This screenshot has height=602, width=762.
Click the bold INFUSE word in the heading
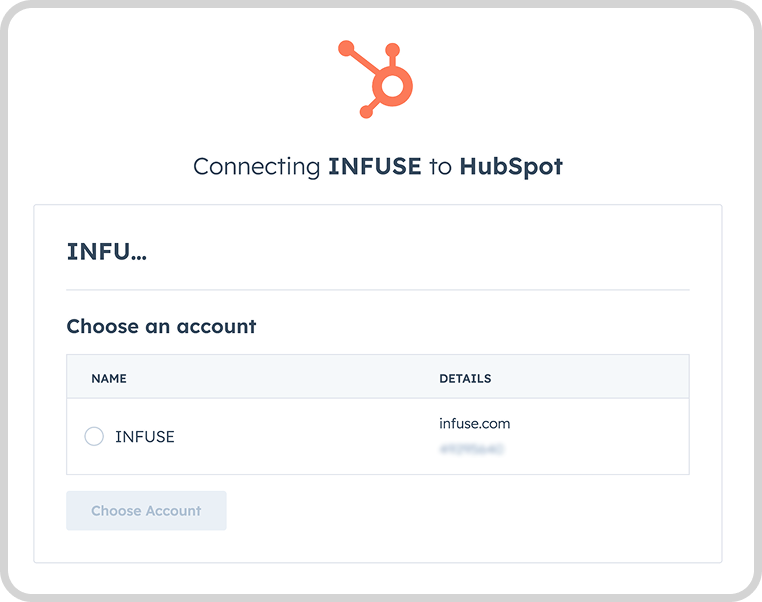pyautogui.click(x=375, y=166)
